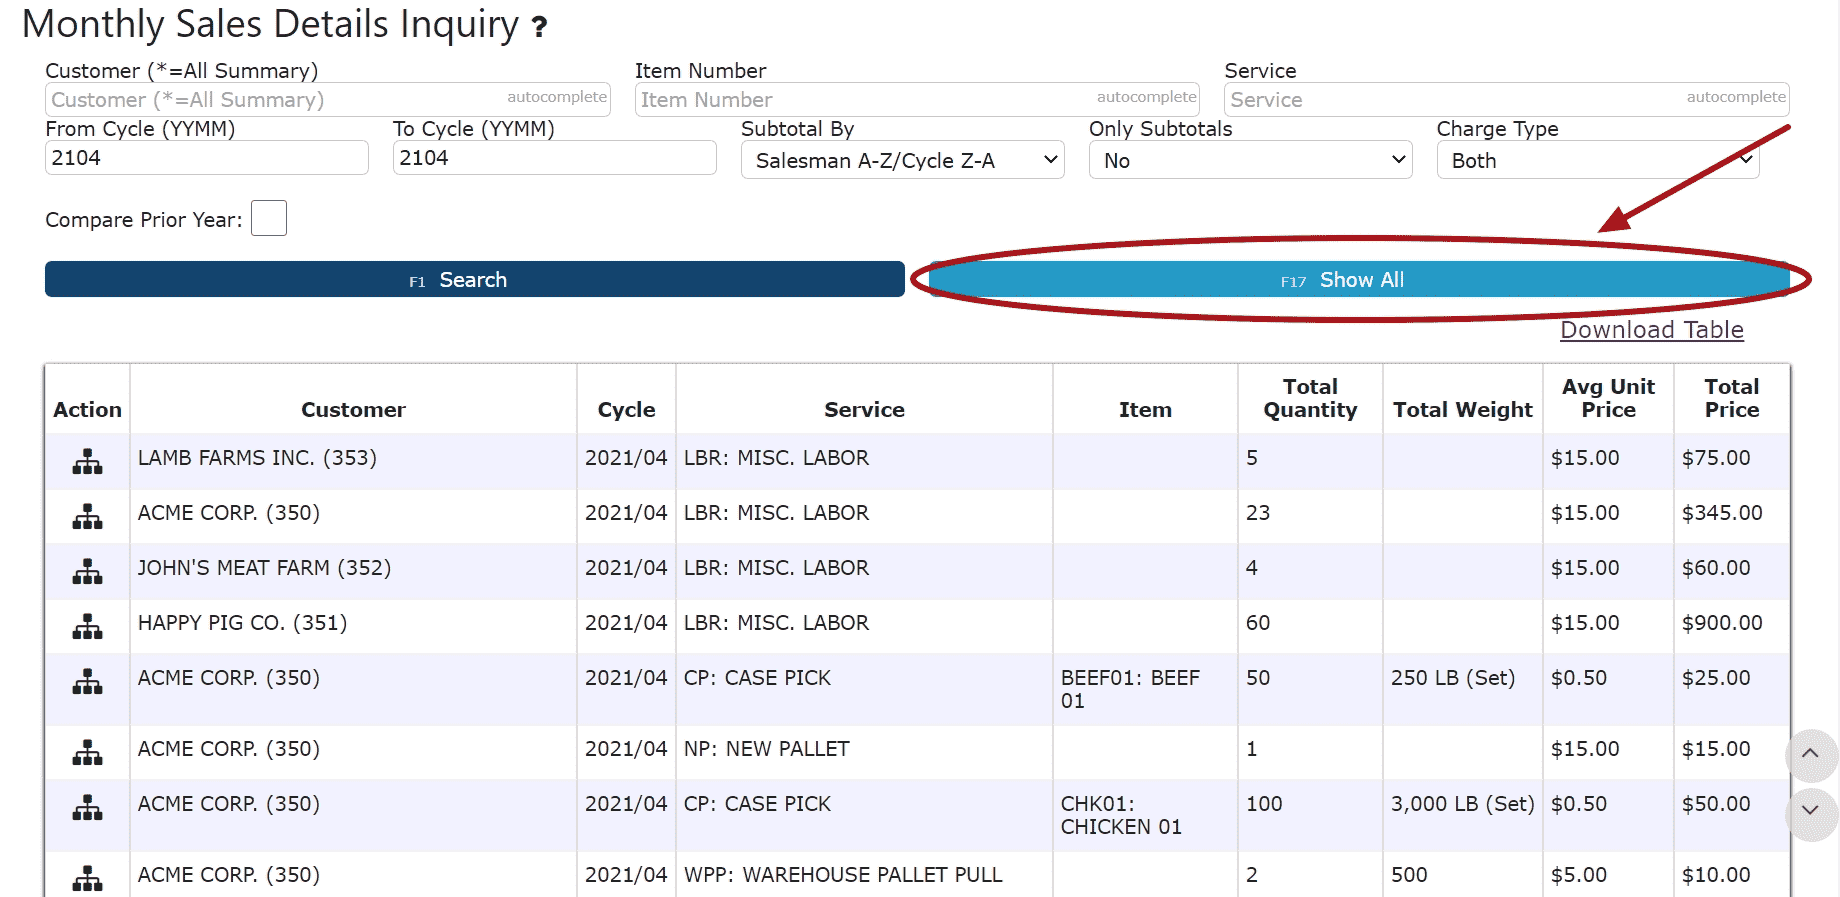Sort by the Customer column header
The width and height of the screenshot is (1840, 897).
[353, 410]
